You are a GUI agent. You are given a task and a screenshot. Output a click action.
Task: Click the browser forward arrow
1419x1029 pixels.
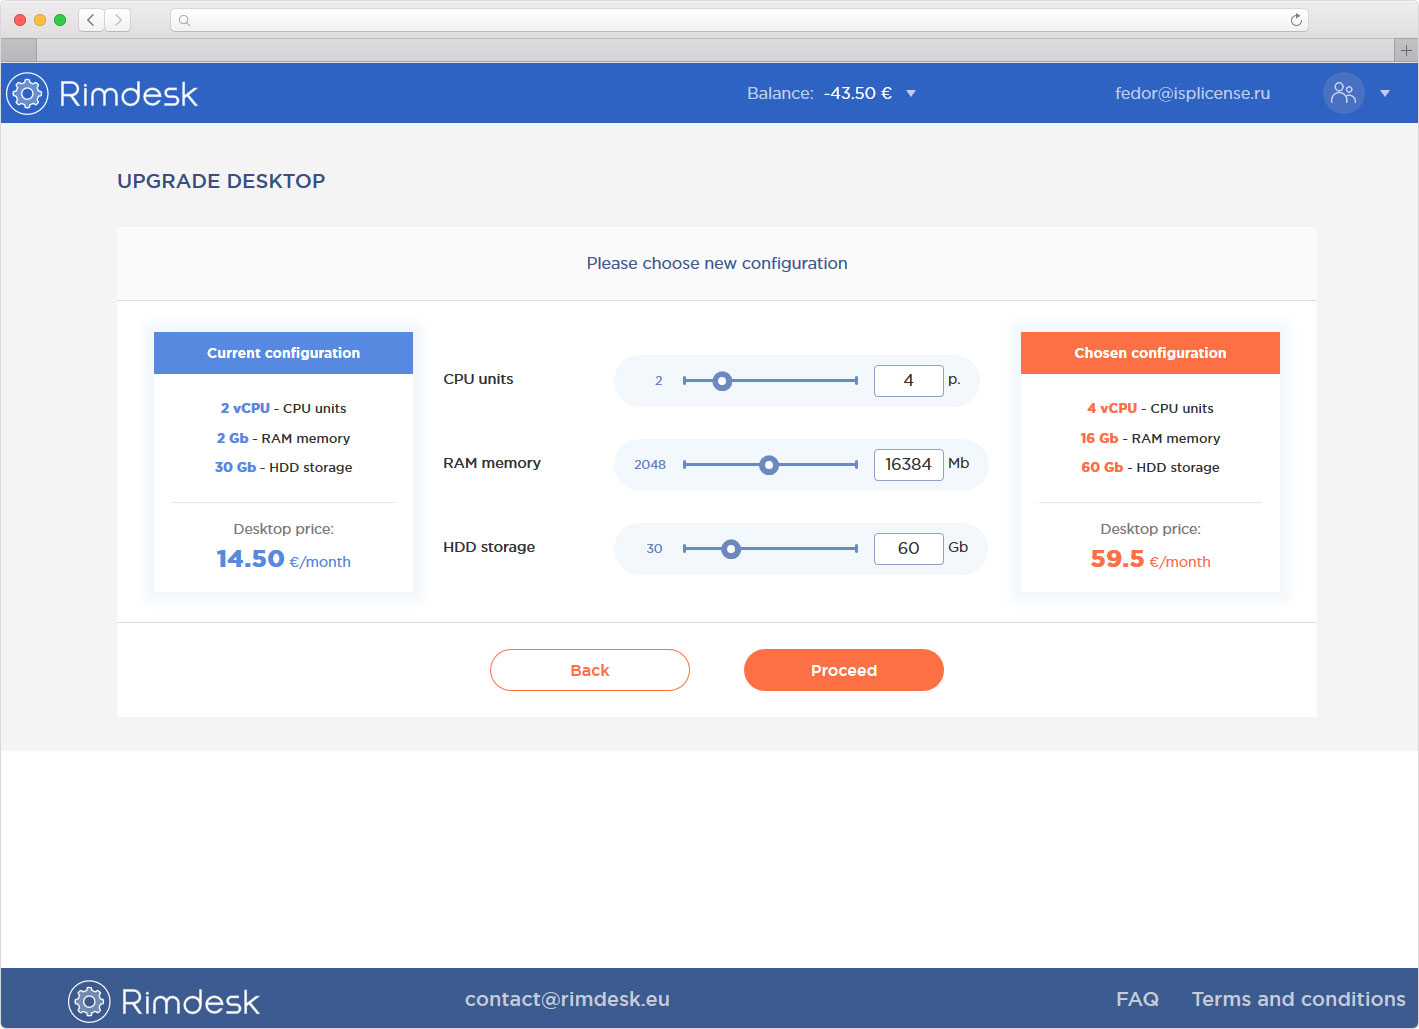(118, 20)
